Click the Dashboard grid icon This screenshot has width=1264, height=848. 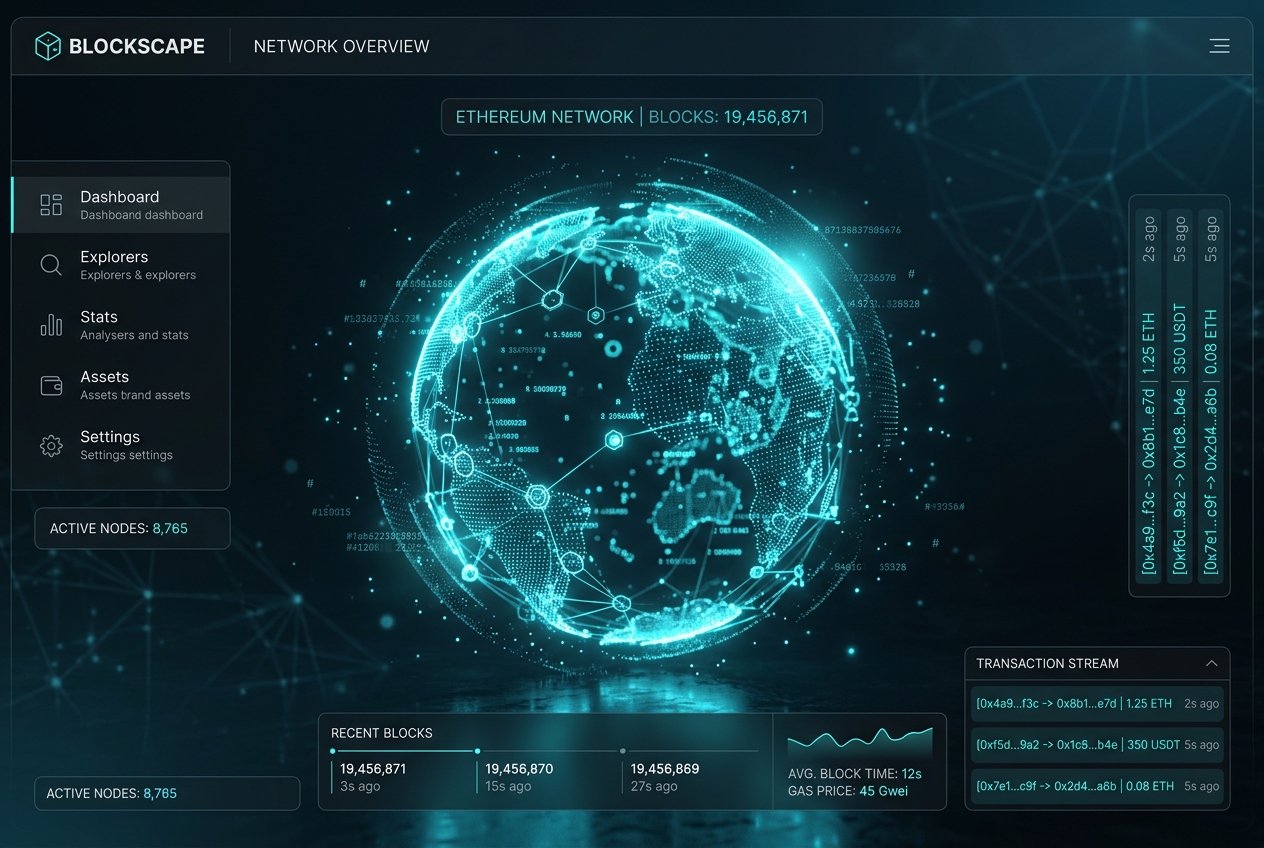51,205
